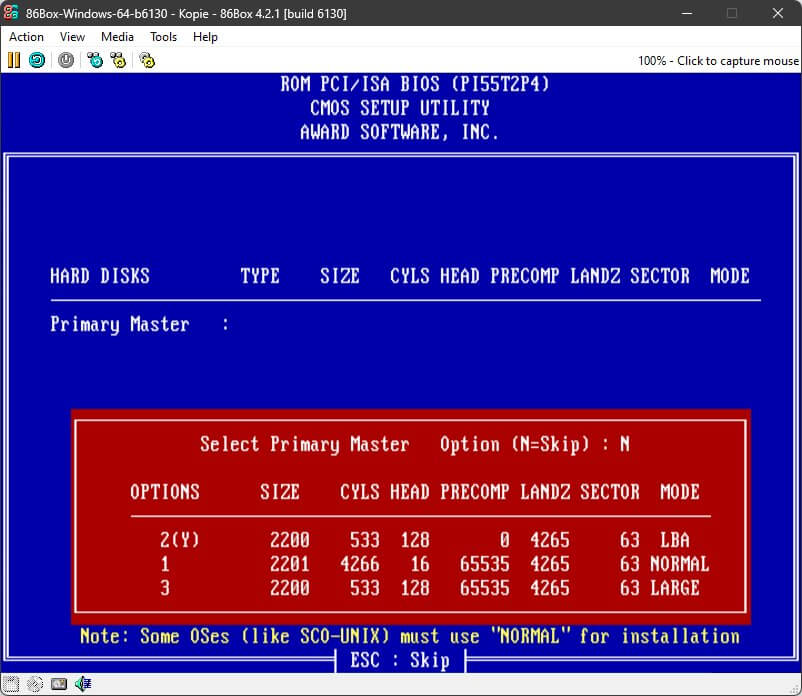Image resolution: width=802 pixels, height=696 pixels.
Task: Click the option input value 'N'
Action: coord(625,444)
